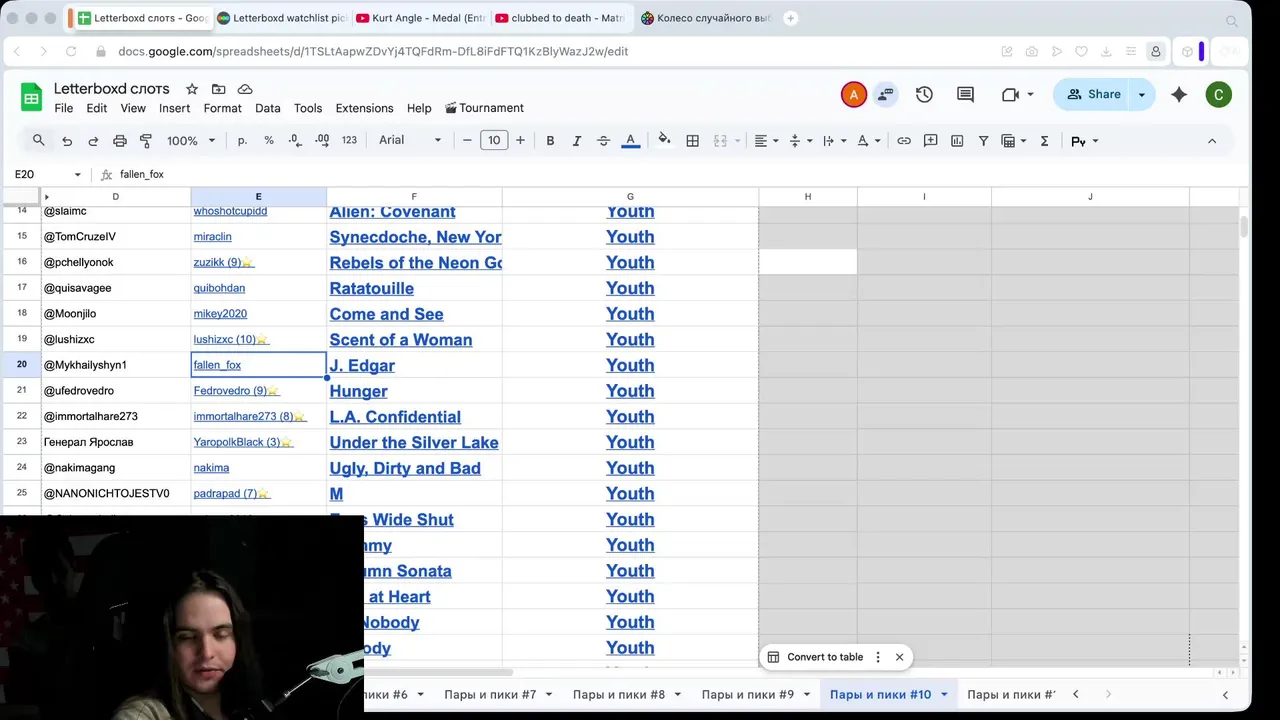Choose a text color
The width and height of the screenshot is (1280, 720).
coord(630,141)
